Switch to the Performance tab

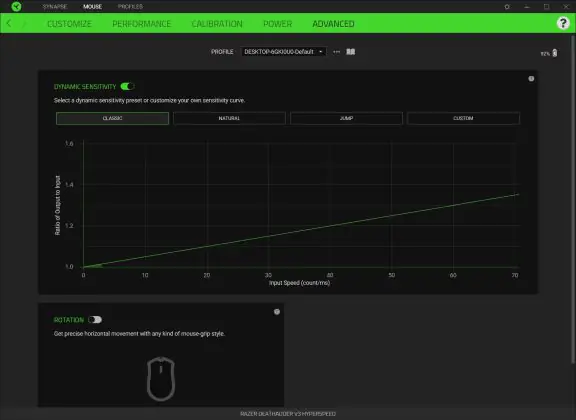(142, 24)
